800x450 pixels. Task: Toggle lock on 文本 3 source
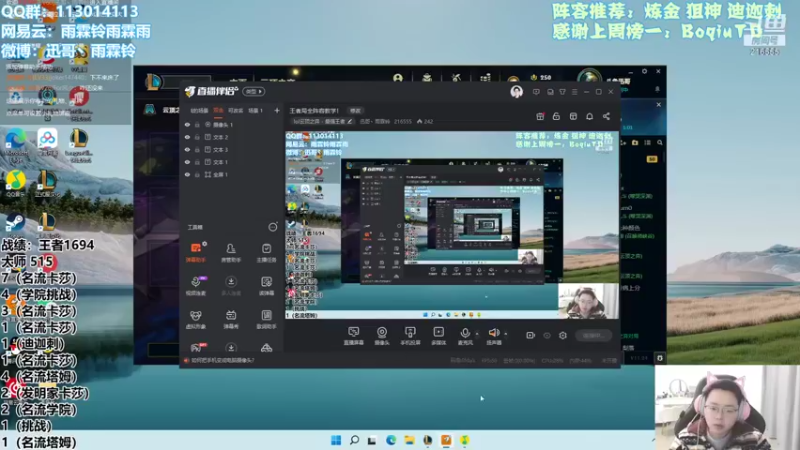[x=197, y=149]
